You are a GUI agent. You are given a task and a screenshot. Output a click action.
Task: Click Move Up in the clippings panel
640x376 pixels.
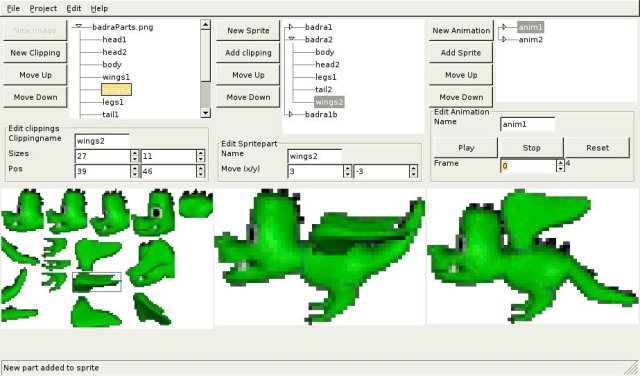coord(35,75)
